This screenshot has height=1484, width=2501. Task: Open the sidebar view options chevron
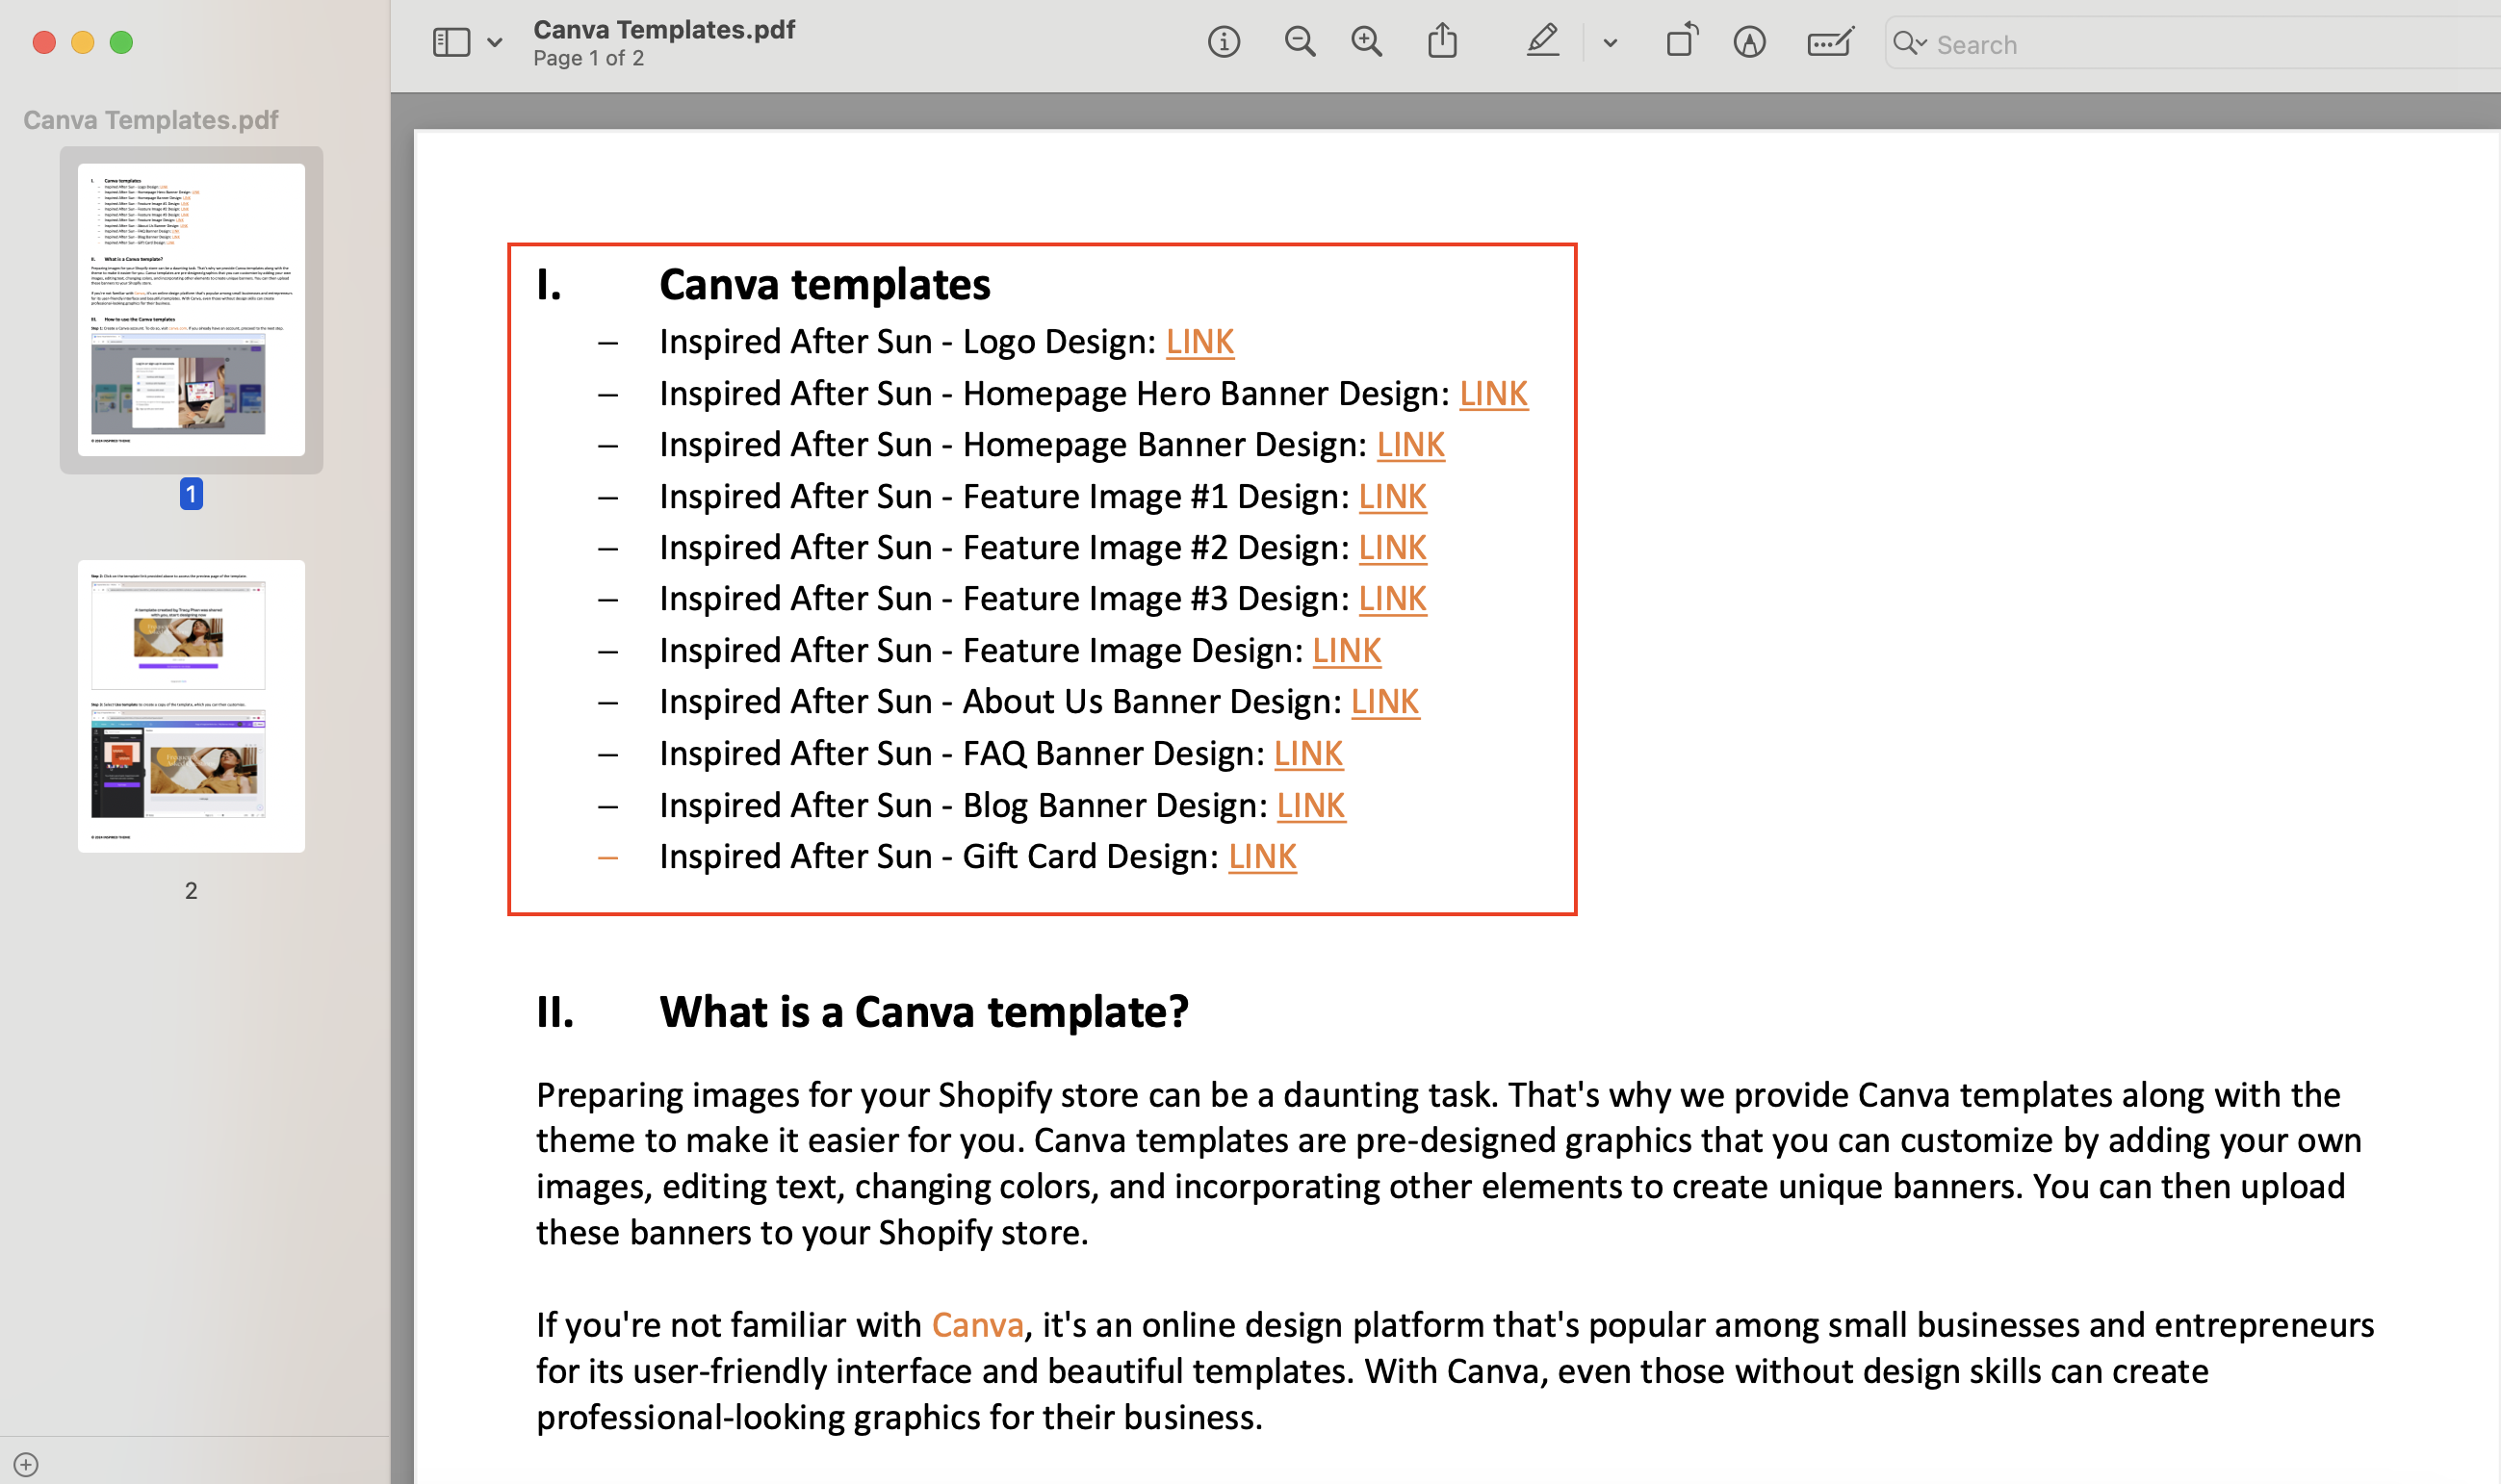click(495, 43)
